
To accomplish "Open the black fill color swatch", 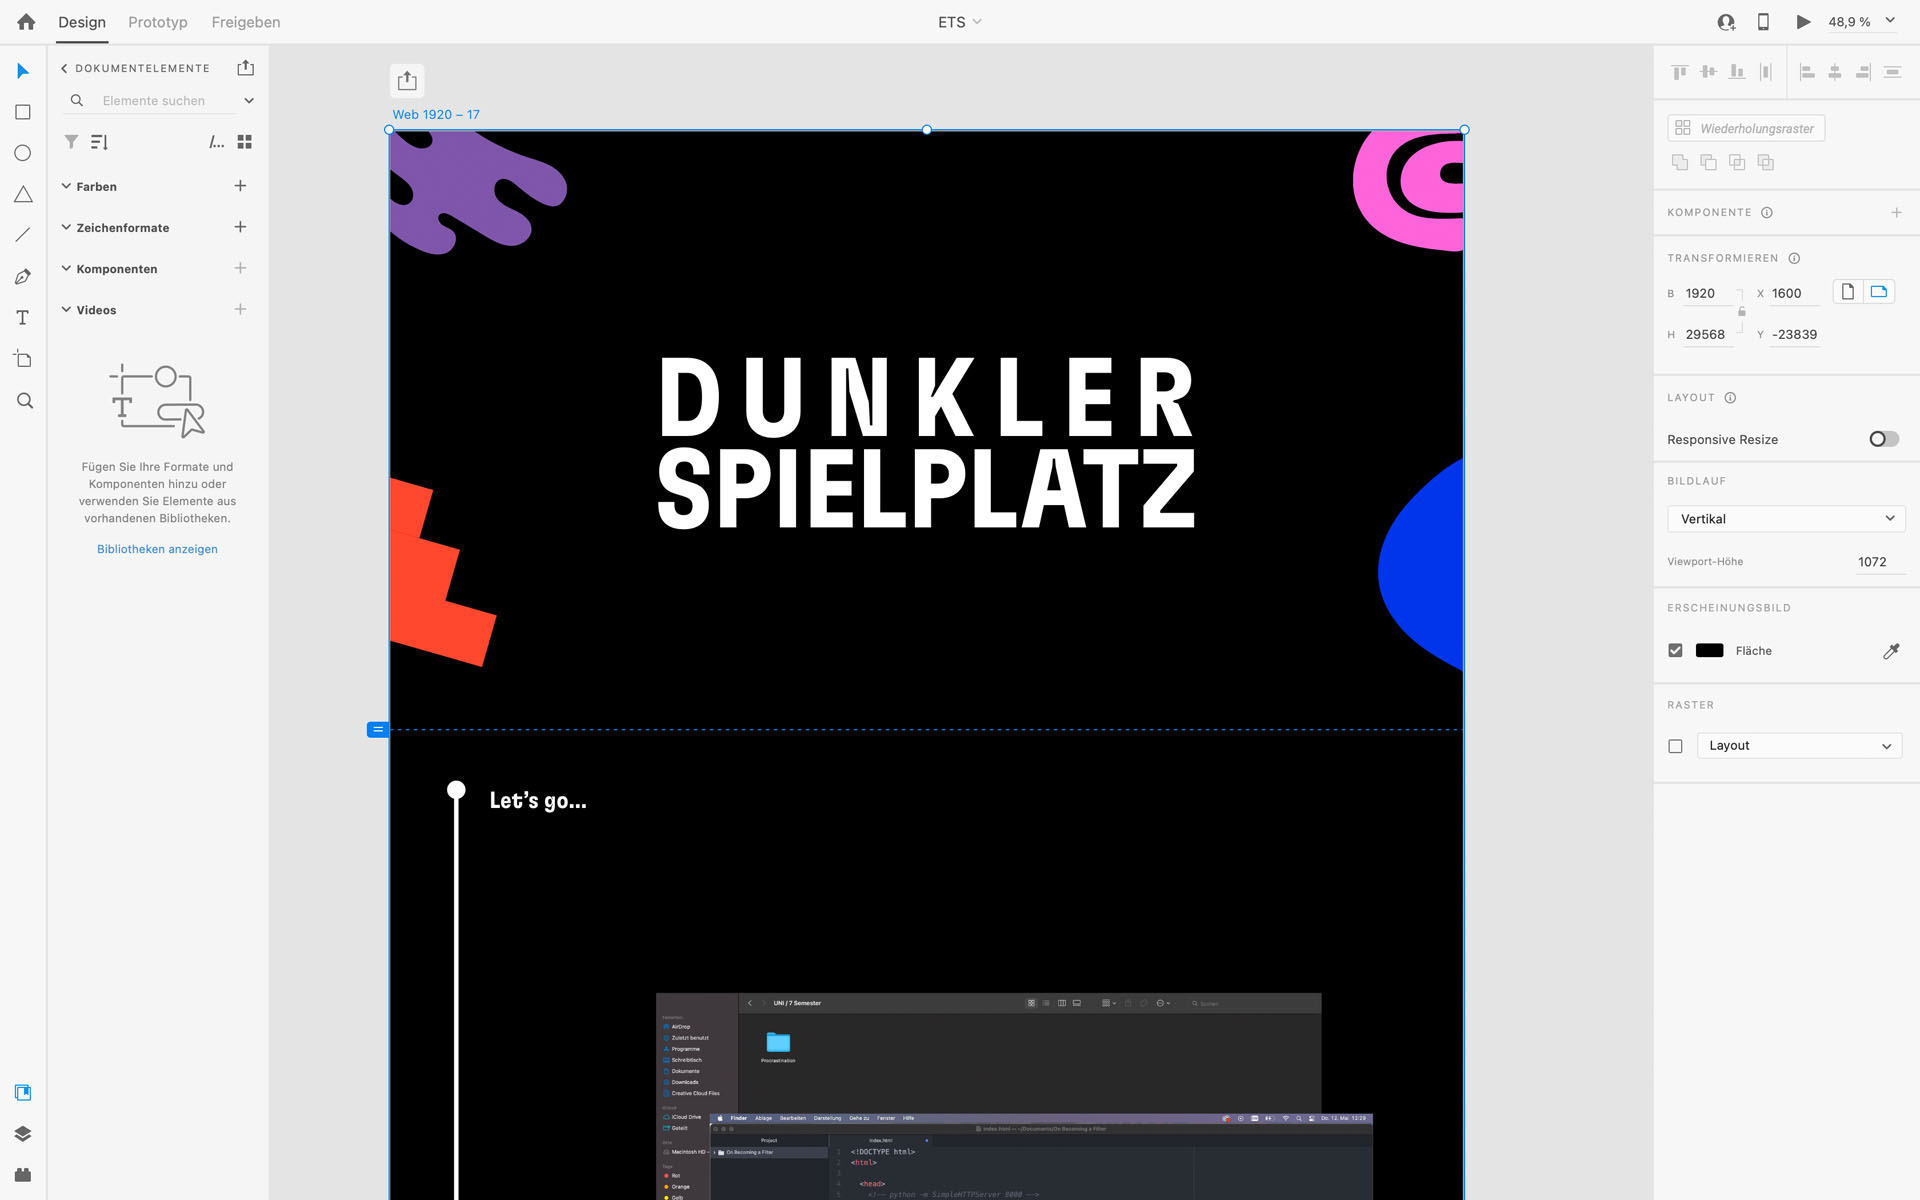I will [x=1710, y=650].
